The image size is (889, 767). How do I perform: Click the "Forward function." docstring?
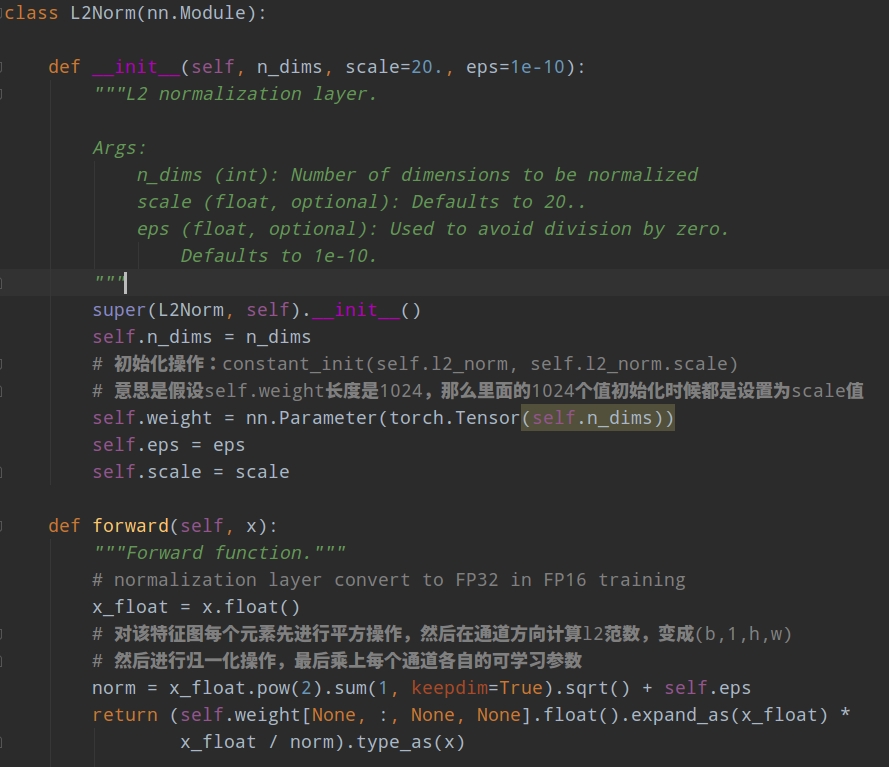220,553
